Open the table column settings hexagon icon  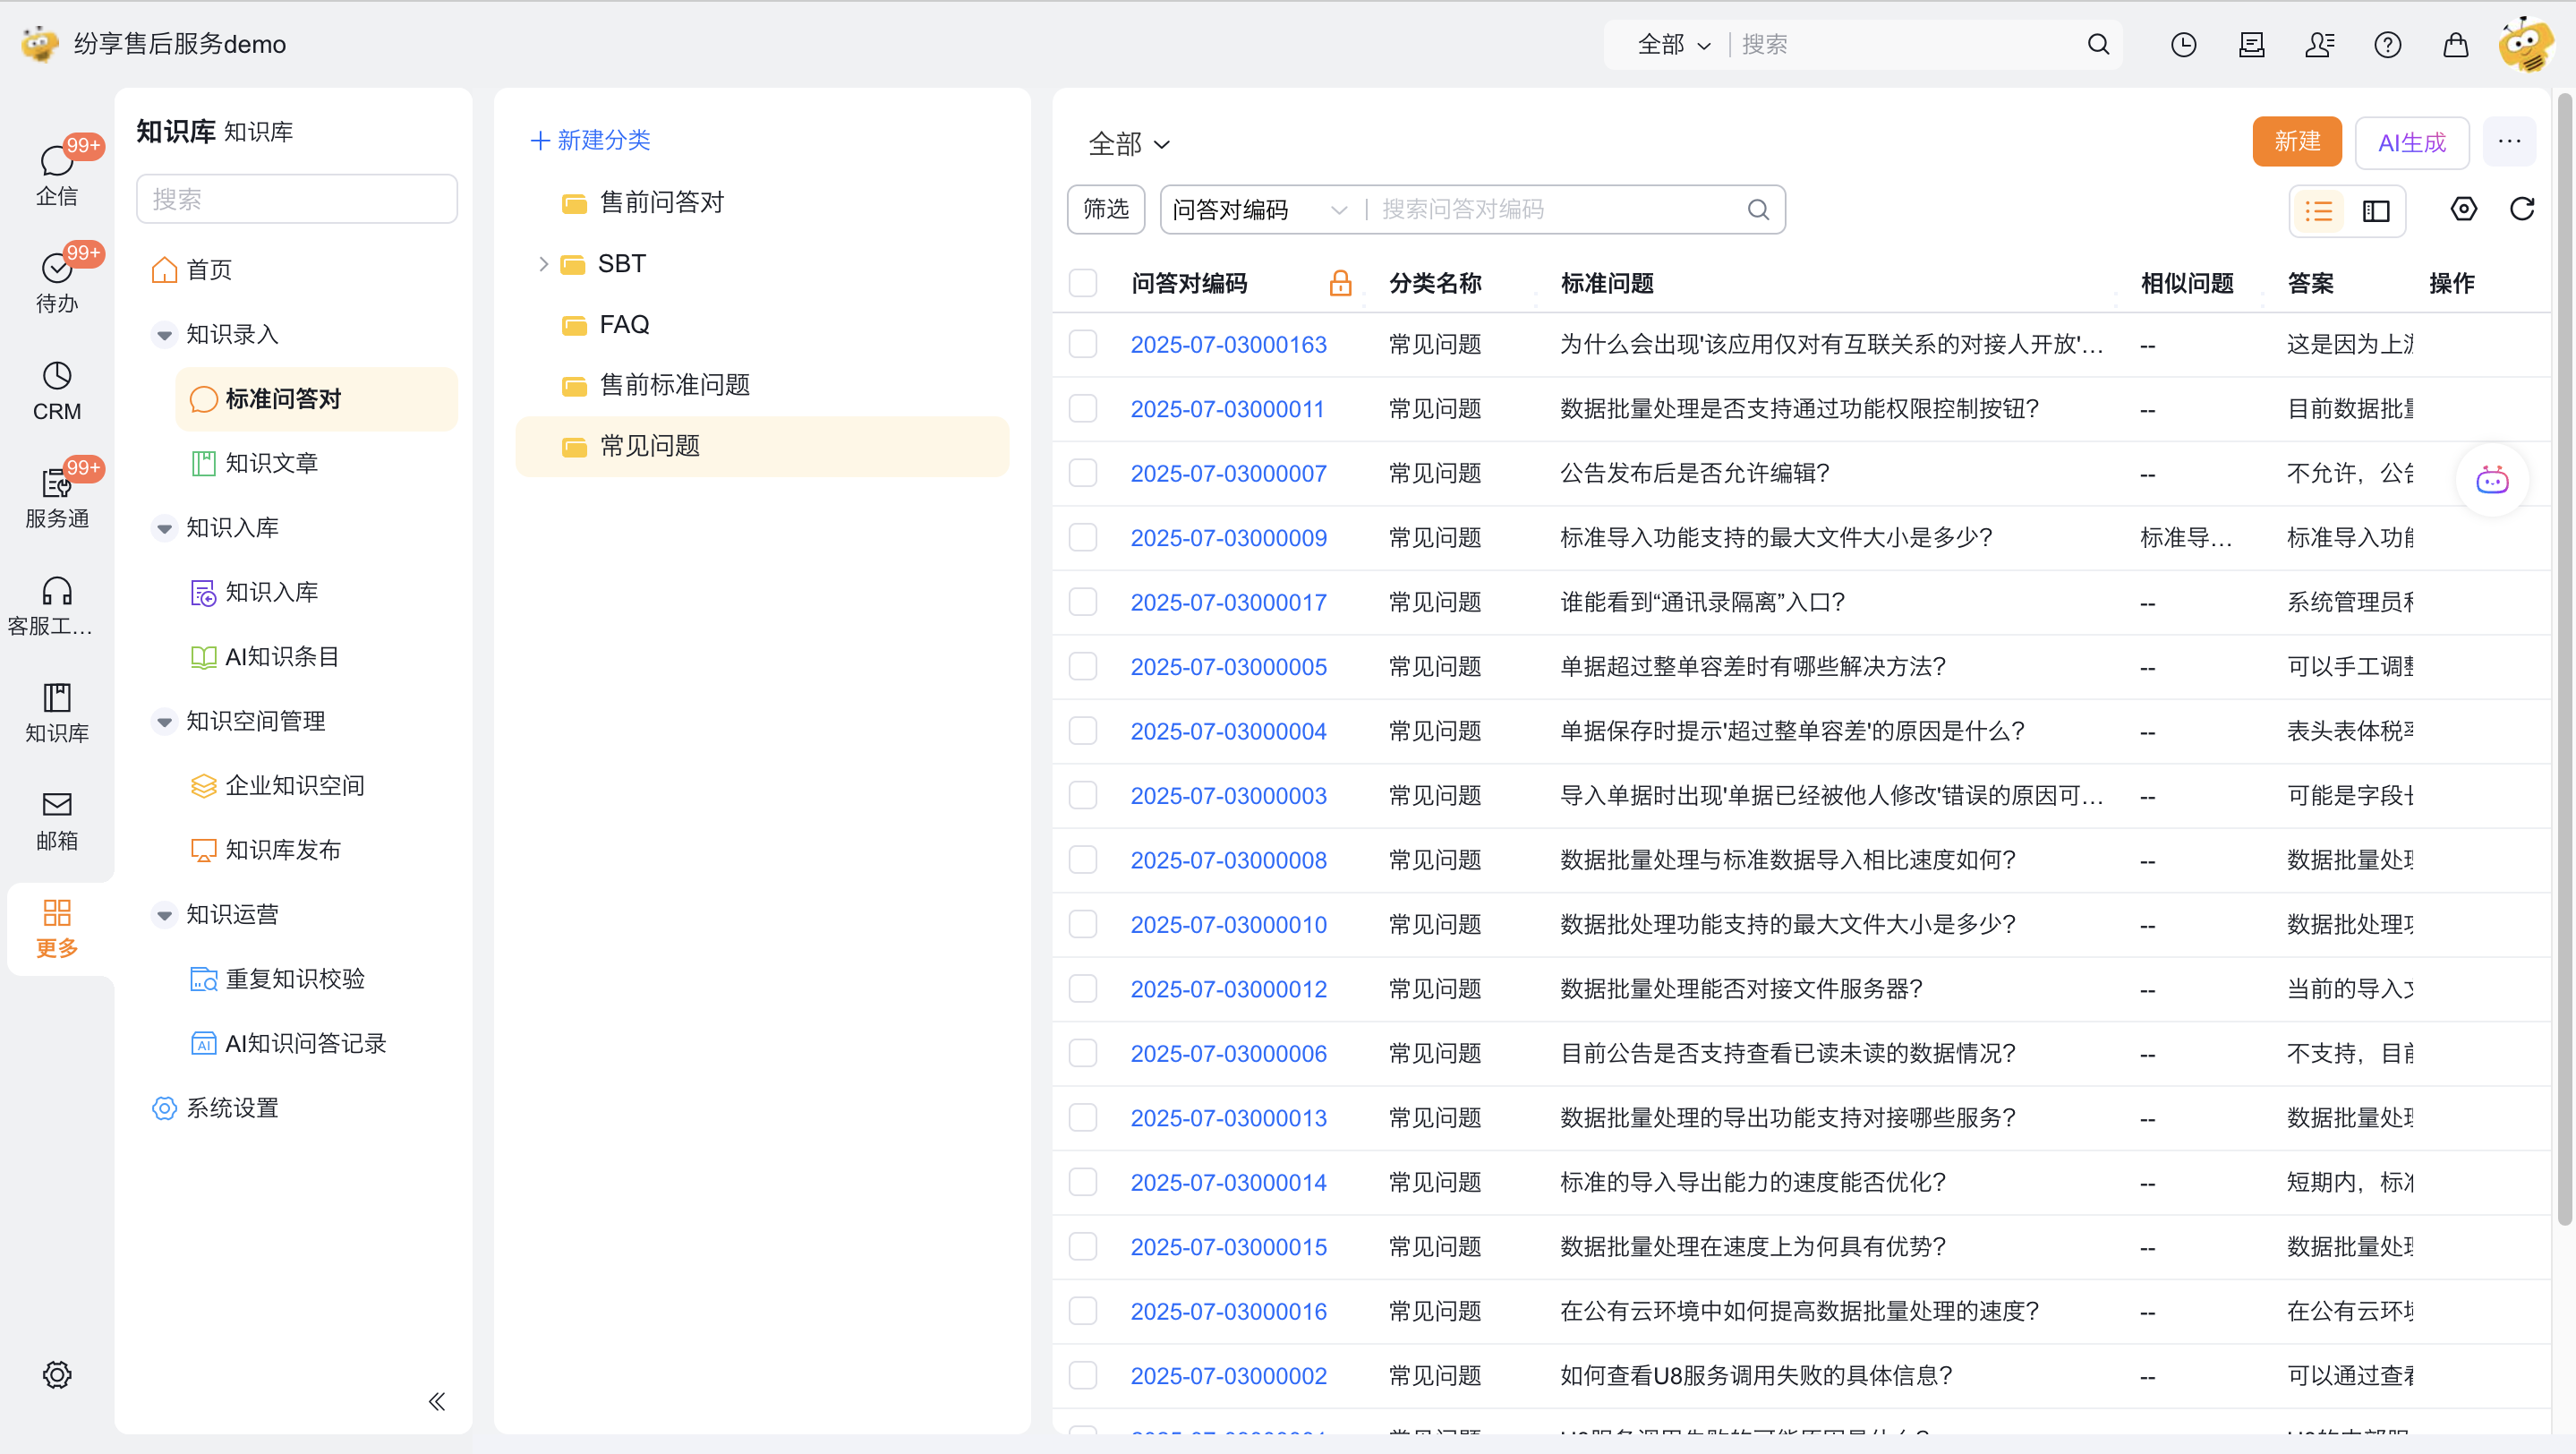2463,209
